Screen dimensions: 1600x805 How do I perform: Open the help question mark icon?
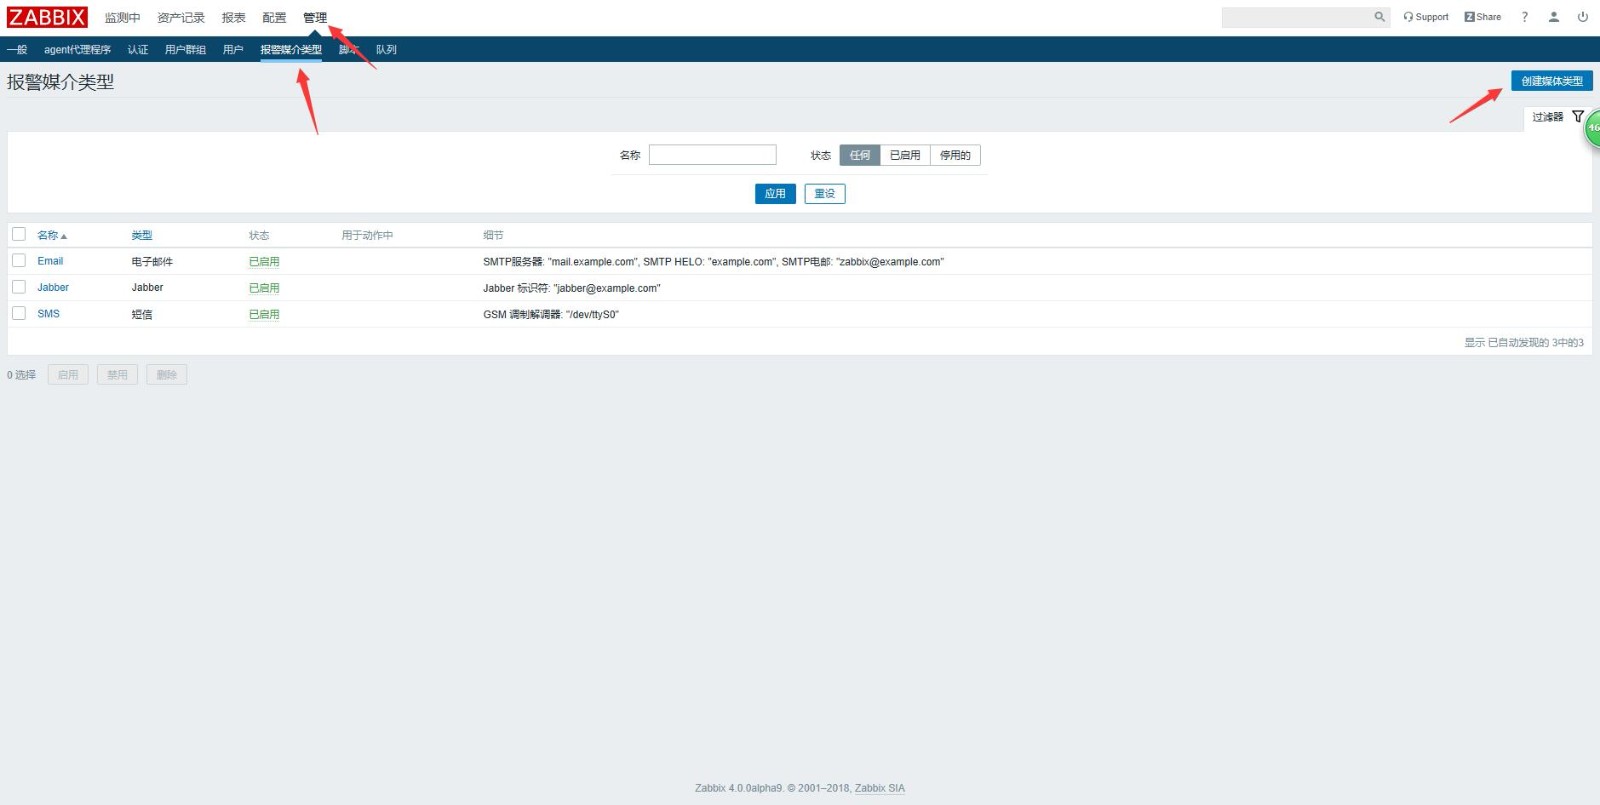[1525, 17]
